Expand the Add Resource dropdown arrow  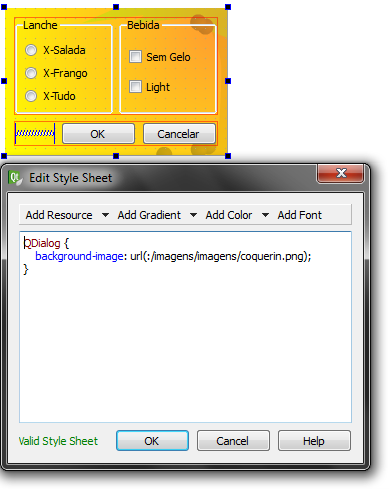[105, 215]
